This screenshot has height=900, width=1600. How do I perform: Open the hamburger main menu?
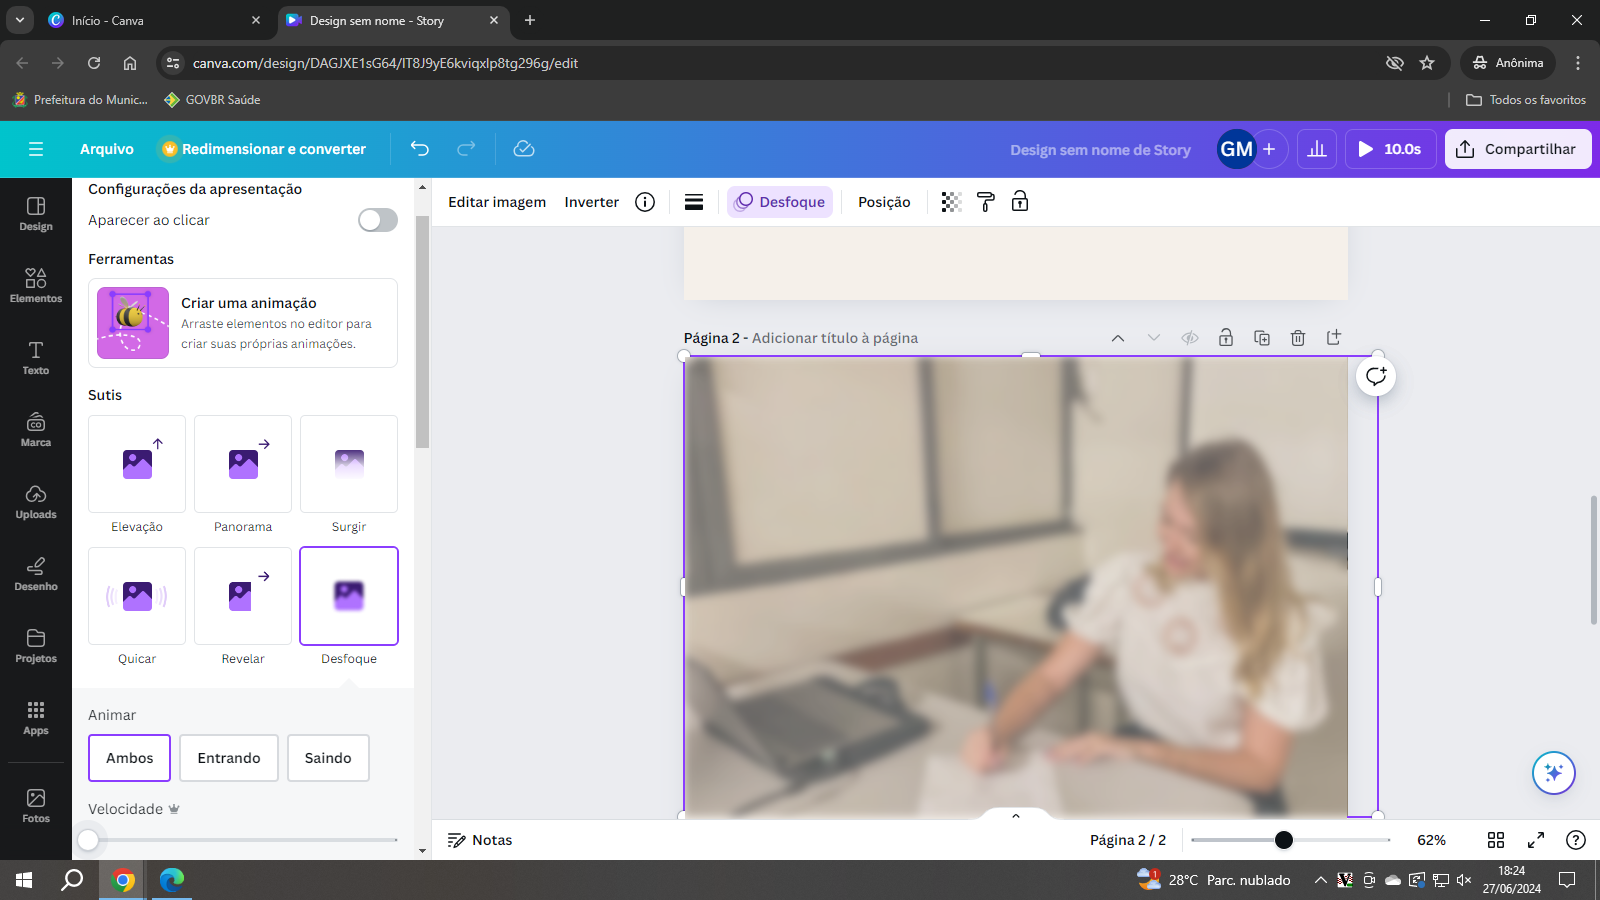pyautogui.click(x=36, y=149)
